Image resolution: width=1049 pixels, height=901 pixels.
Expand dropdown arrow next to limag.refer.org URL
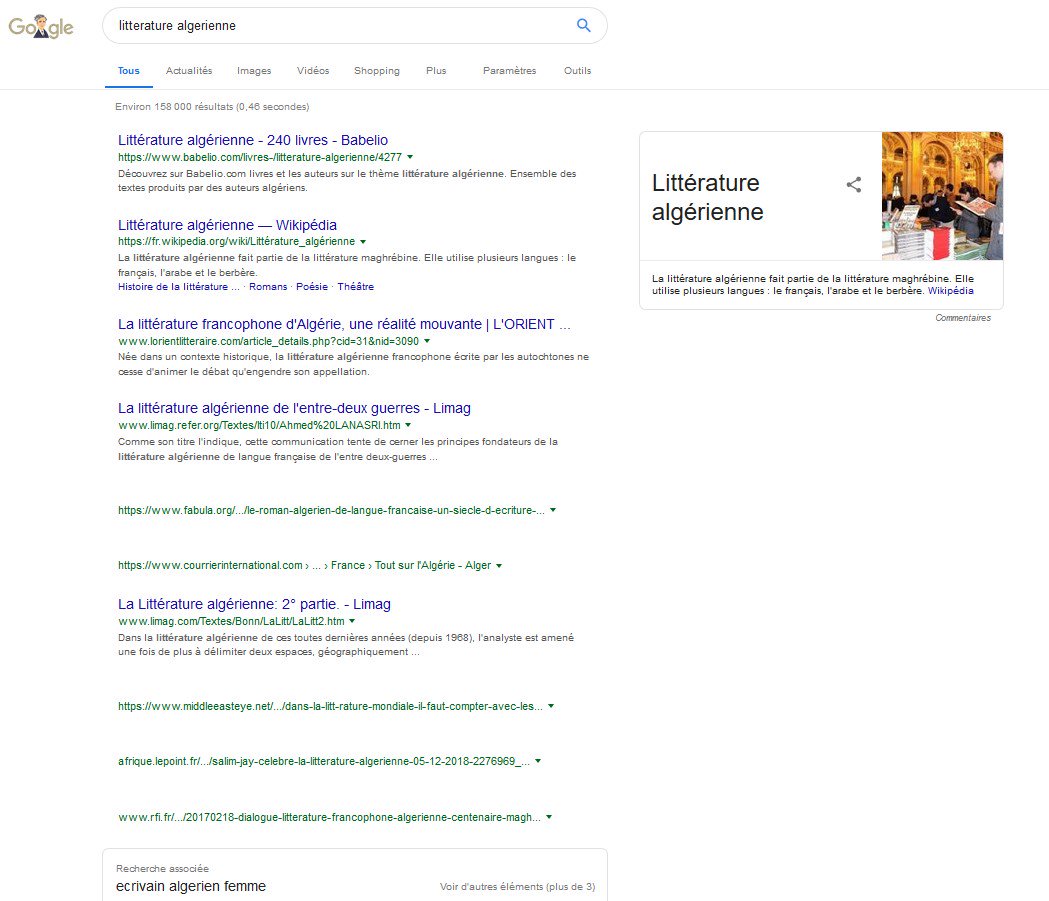pos(408,425)
